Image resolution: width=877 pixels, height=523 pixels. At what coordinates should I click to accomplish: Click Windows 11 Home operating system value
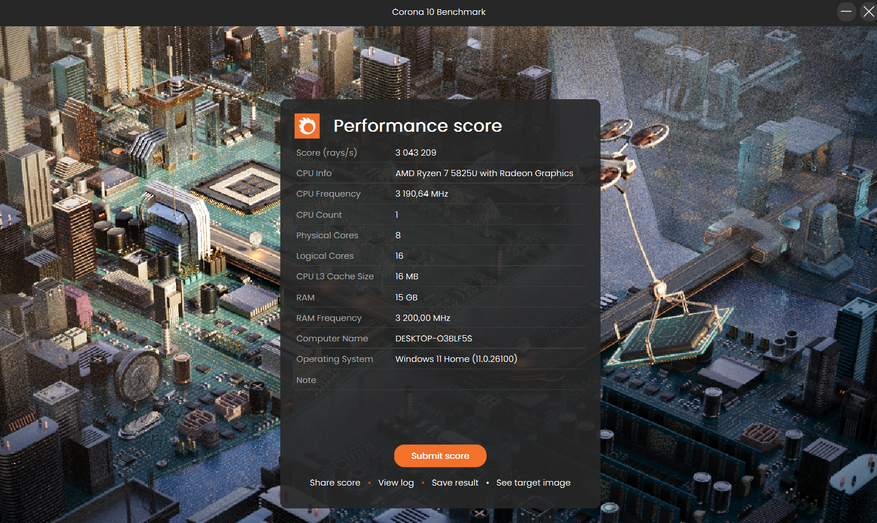[x=456, y=359]
